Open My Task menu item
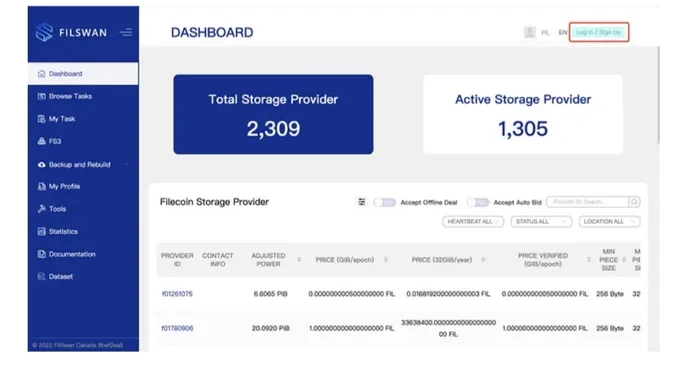 point(83,119)
